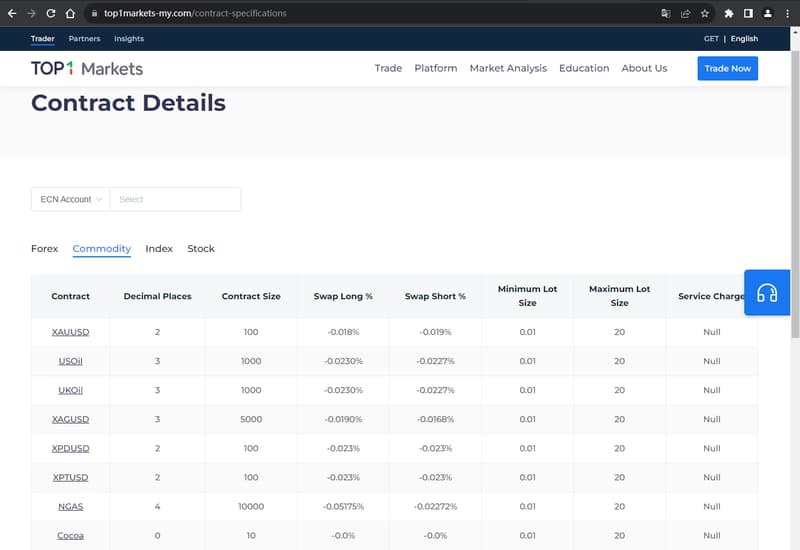
Task: Click XAUUSD swap long value -0.018%
Action: pyautogui.click(x=343, y=332)
